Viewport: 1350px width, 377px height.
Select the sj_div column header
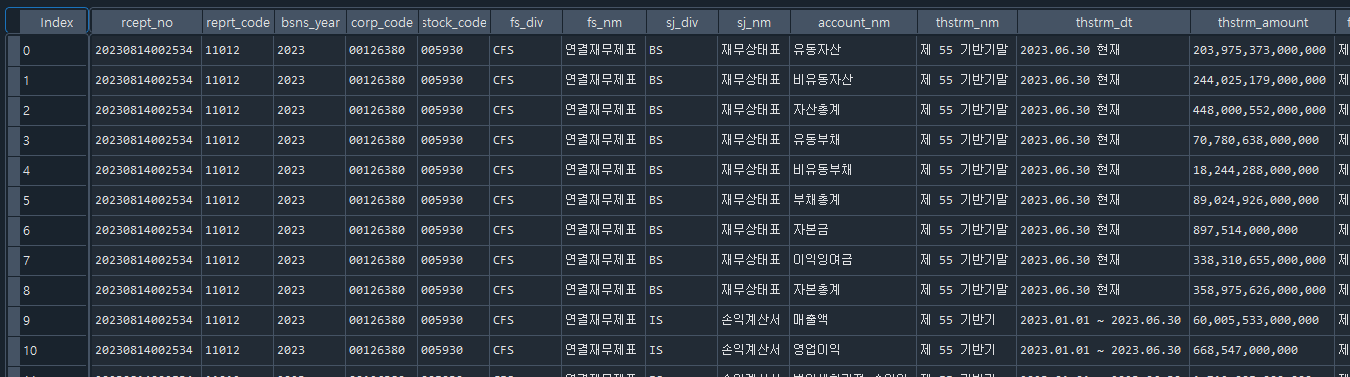[x=681, y=22]
